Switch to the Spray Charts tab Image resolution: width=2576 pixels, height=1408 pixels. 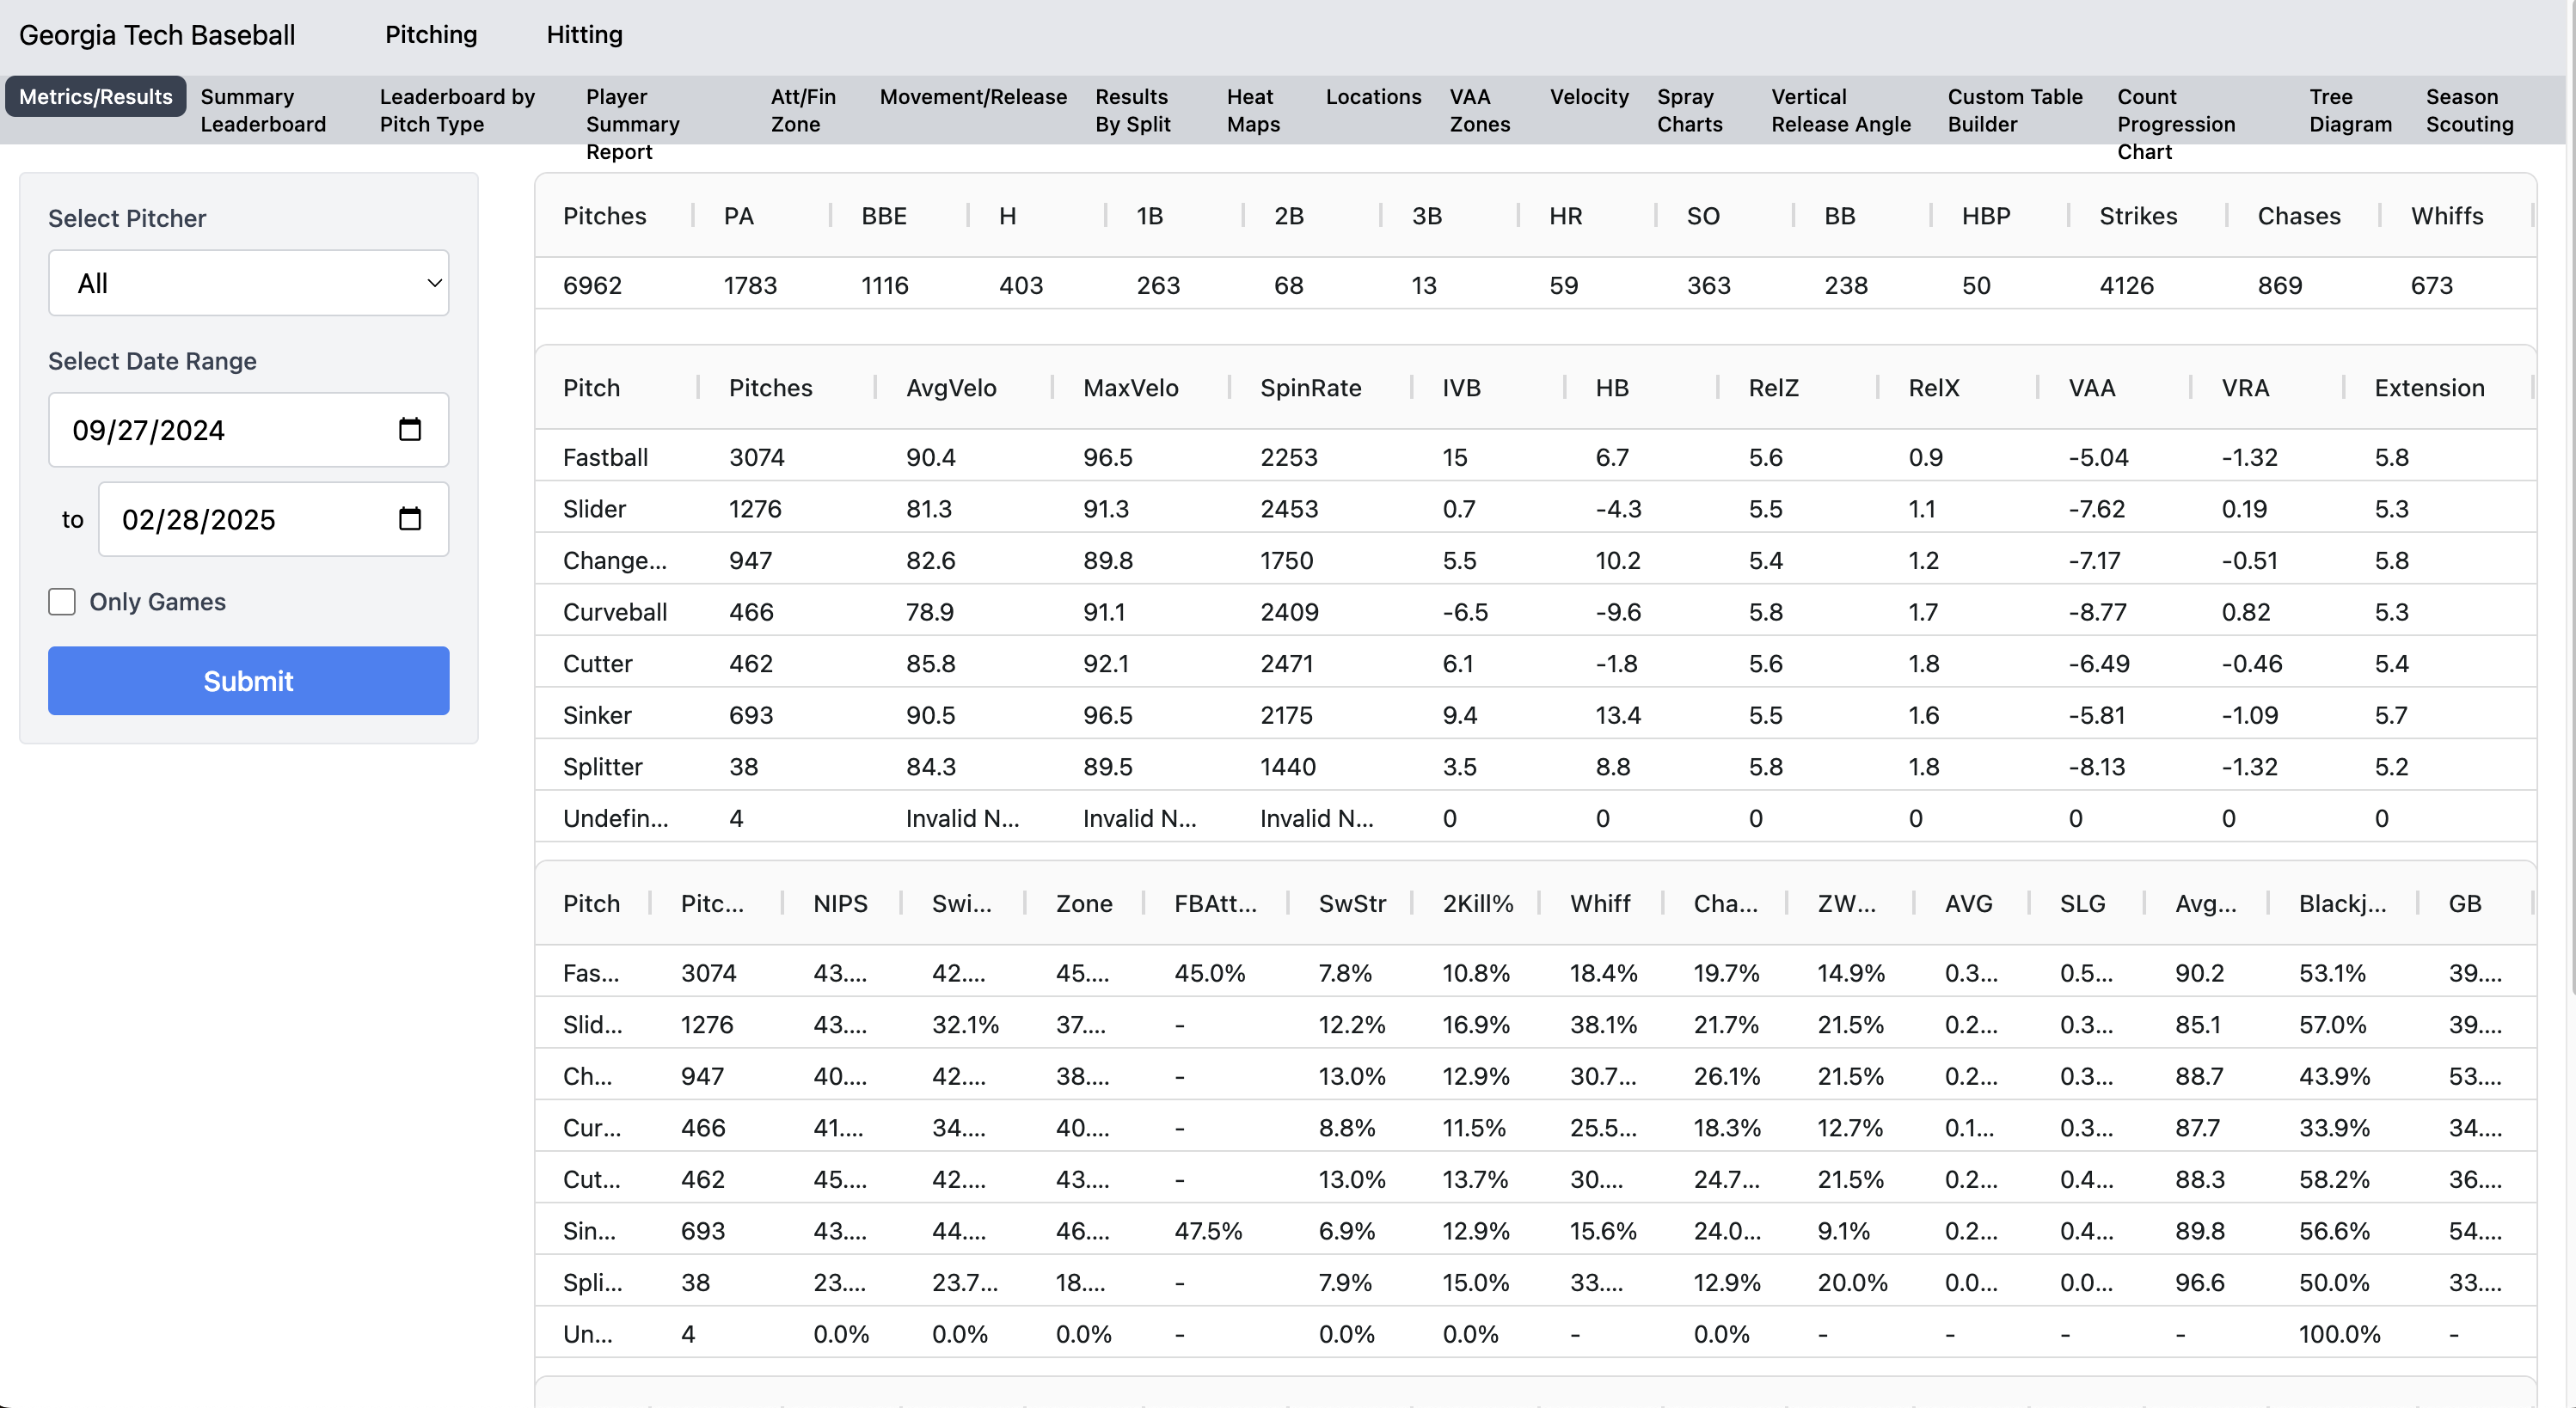[1689, 110]
